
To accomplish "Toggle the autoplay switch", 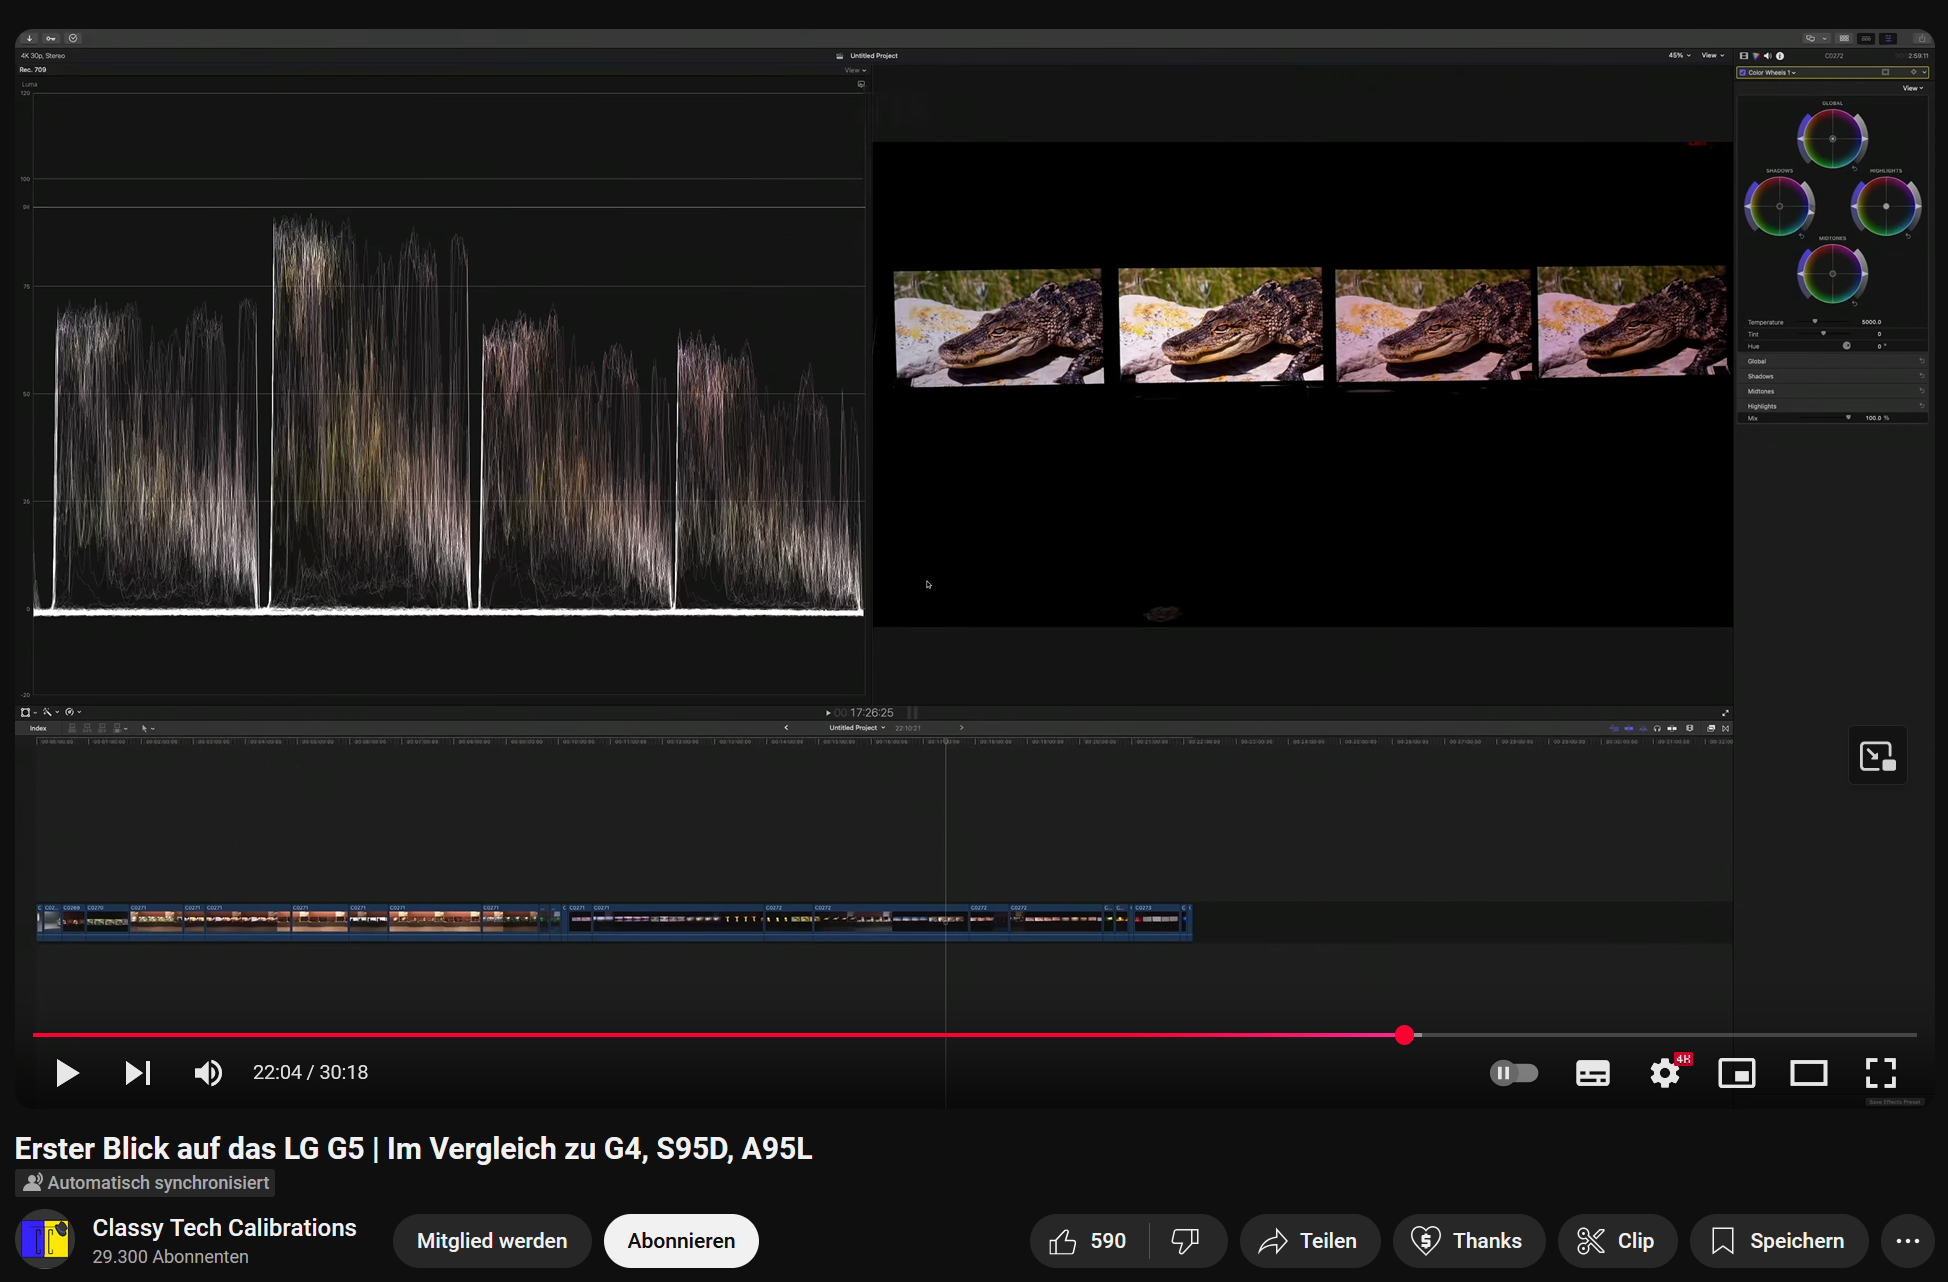I will (1514, 1073).
